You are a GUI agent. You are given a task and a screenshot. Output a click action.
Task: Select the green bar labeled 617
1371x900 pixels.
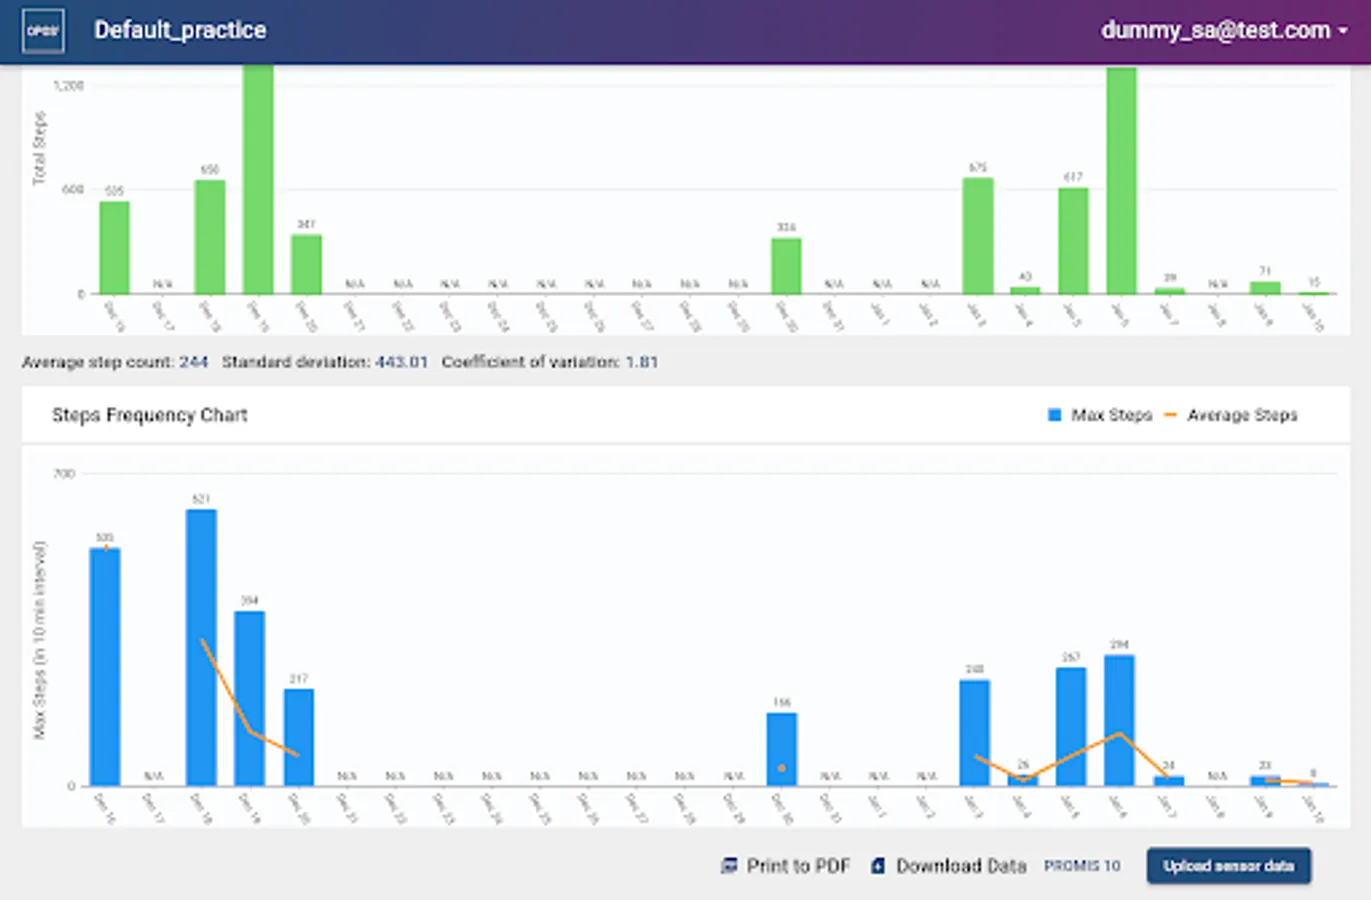coord(1074,241)
